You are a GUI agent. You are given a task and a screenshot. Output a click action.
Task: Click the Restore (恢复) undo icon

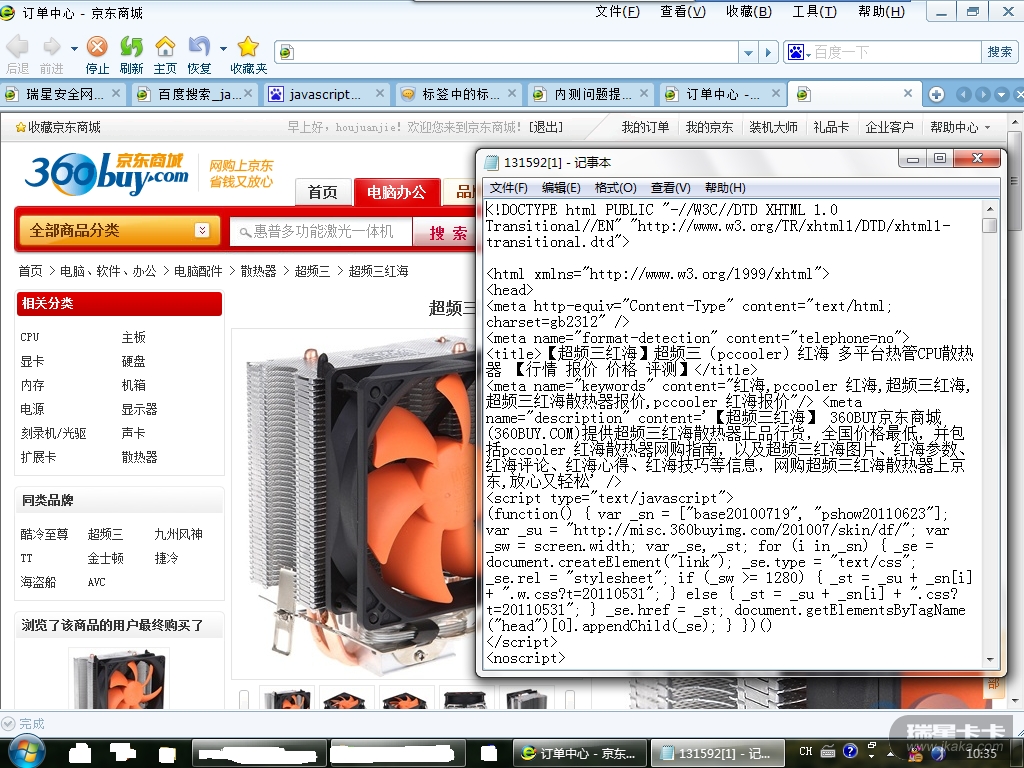coord(199,46)
